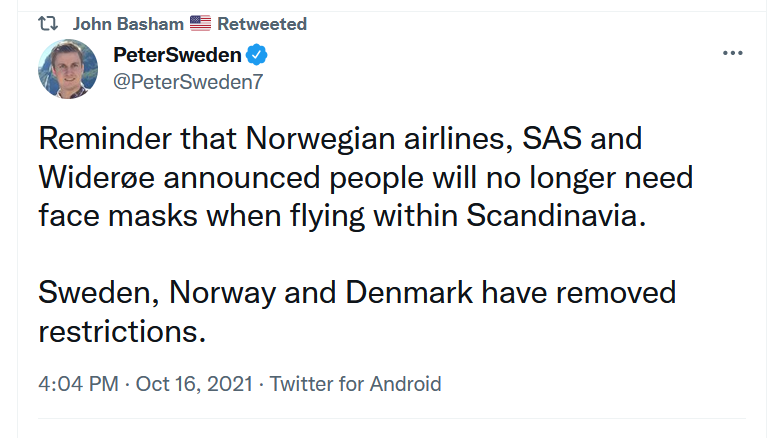Click the word Reminder in the tweet

105,138
